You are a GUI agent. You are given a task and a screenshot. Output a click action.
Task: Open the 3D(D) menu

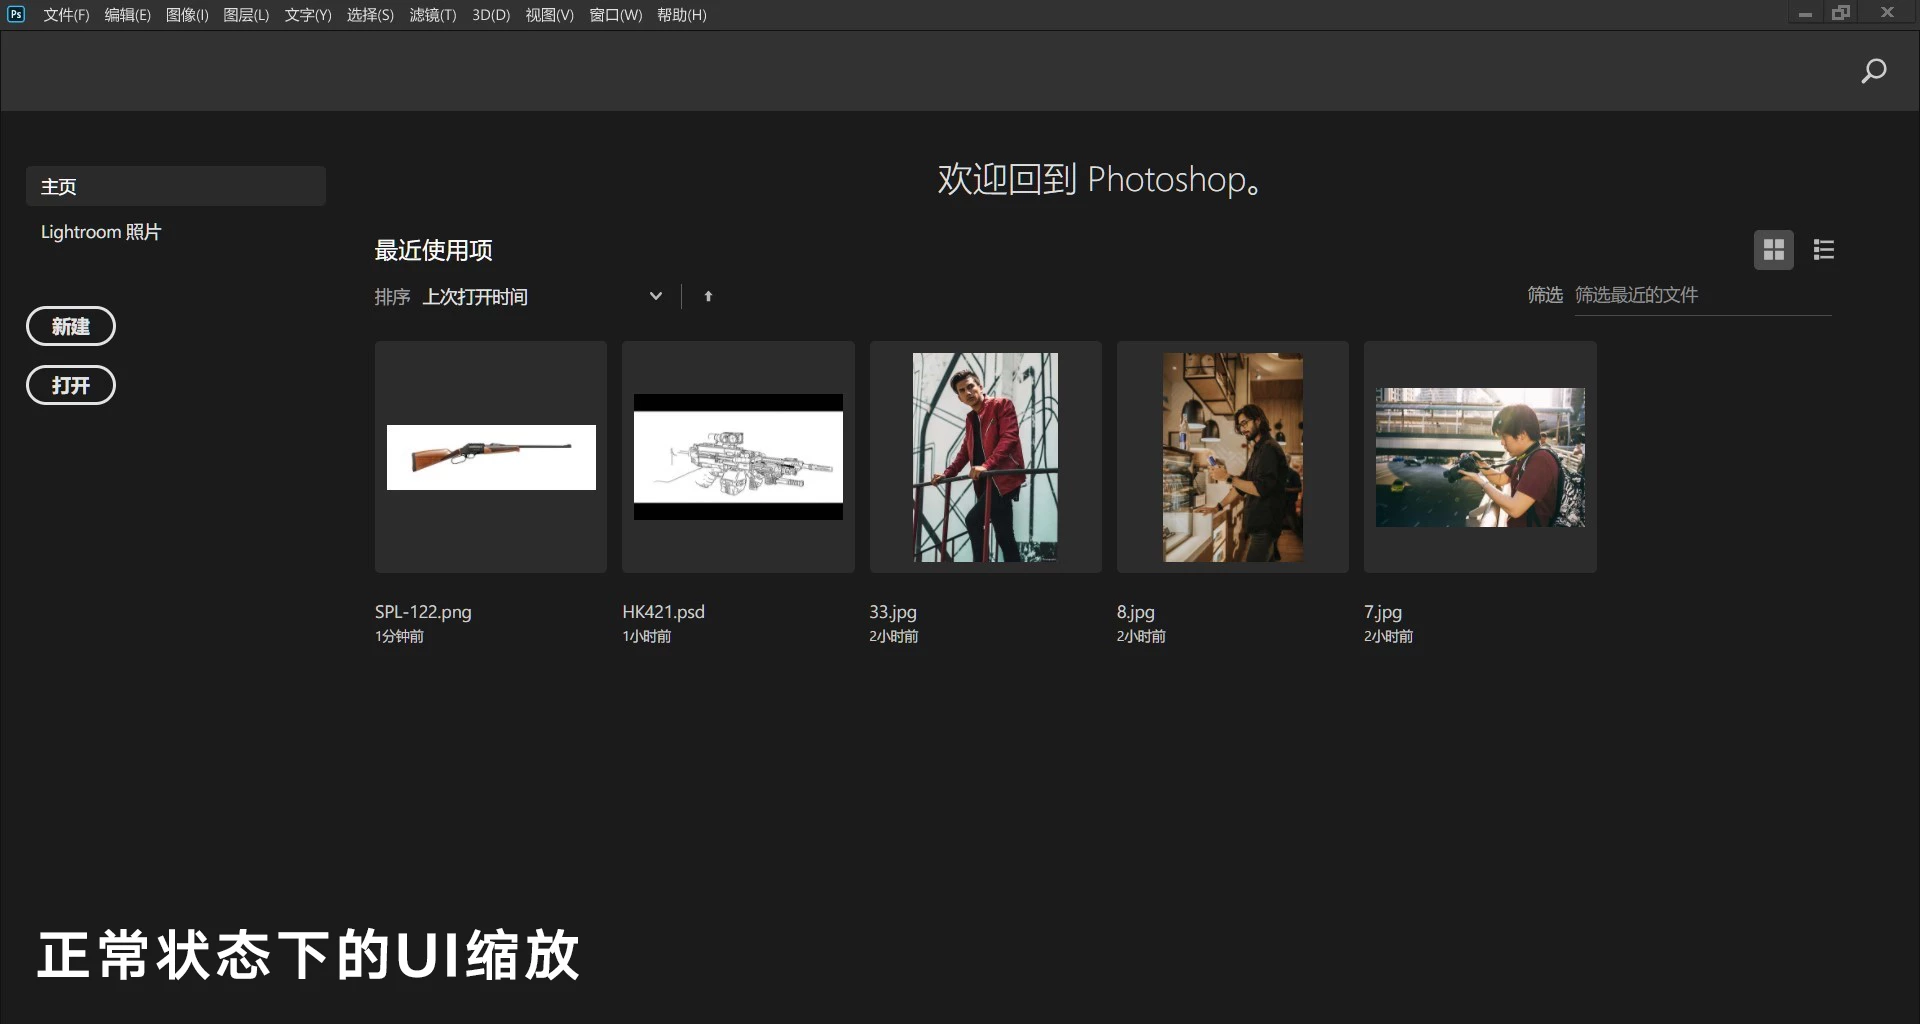(491, 15)
